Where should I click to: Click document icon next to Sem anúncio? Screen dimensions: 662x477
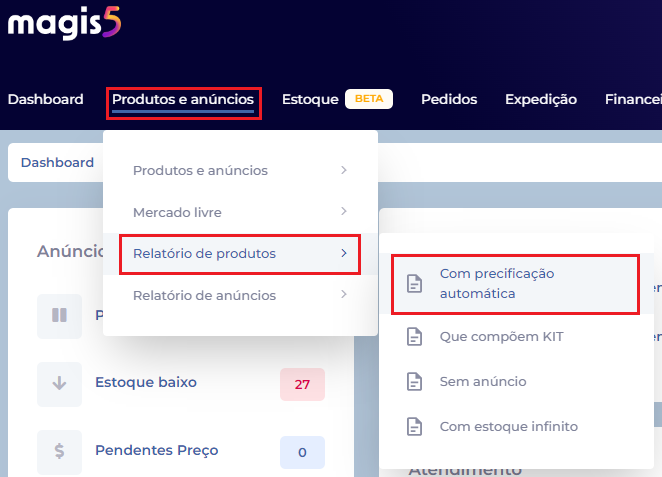coord(414,382)
